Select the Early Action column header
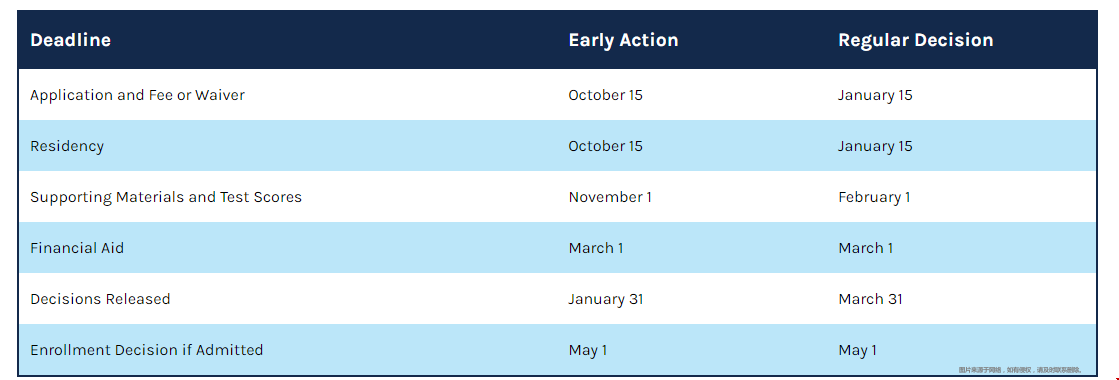 tap(623, 40)
